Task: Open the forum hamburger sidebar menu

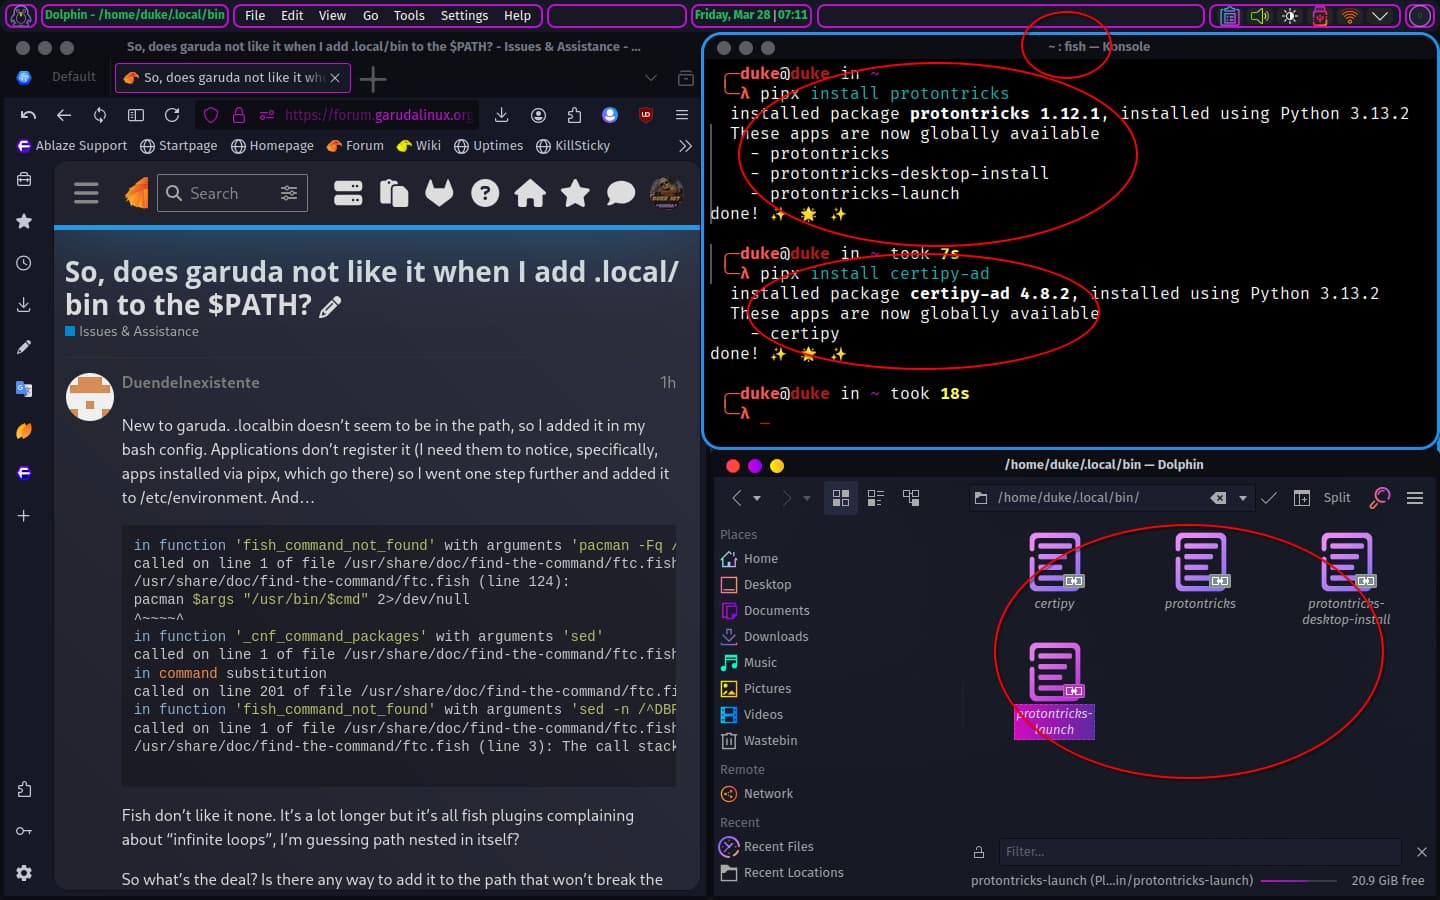Action: [x=86, y=193]
